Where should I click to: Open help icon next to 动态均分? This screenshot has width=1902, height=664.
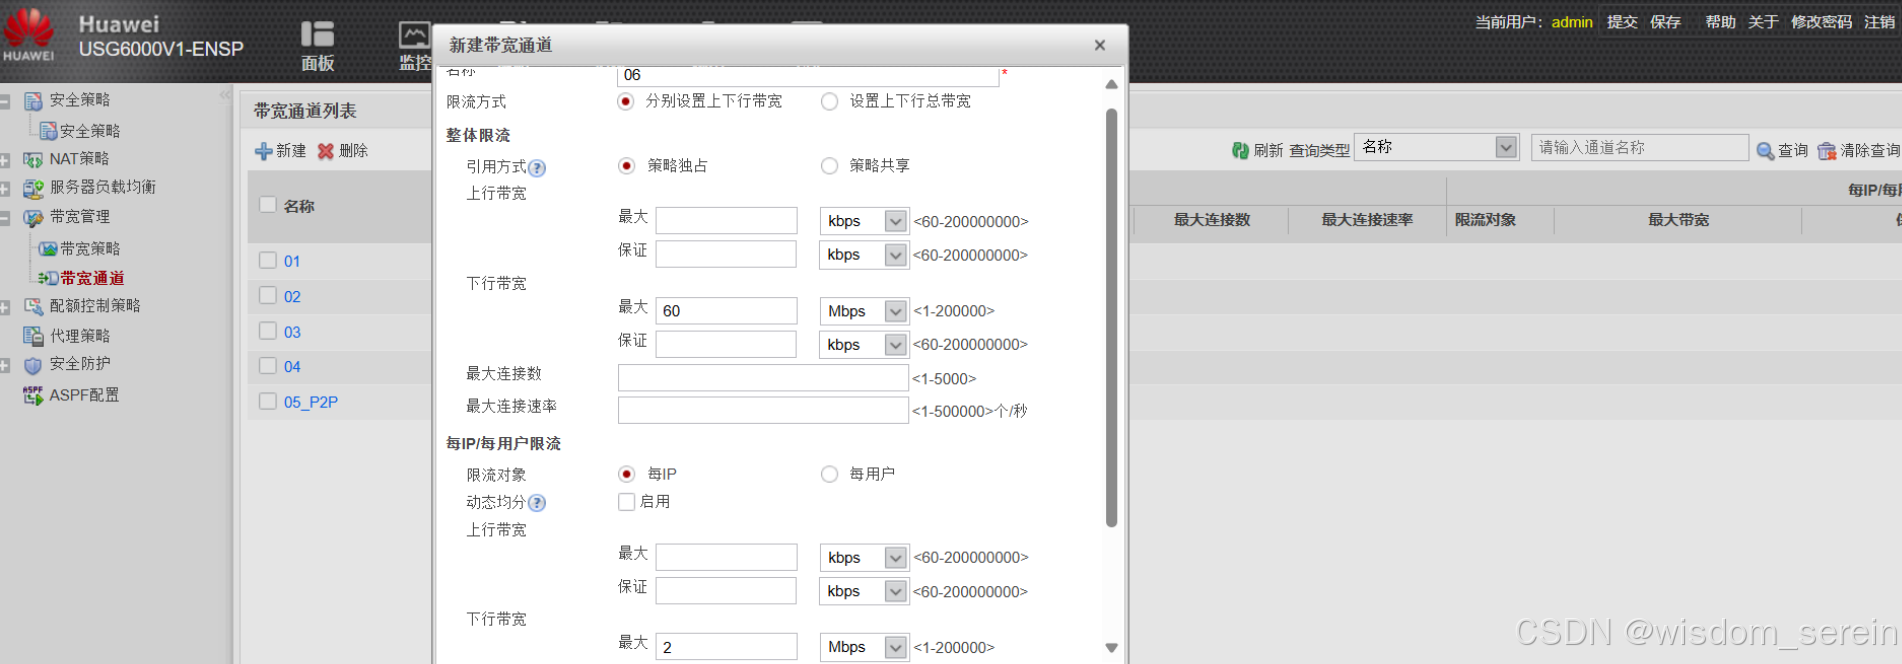click(x=537, y=503)
